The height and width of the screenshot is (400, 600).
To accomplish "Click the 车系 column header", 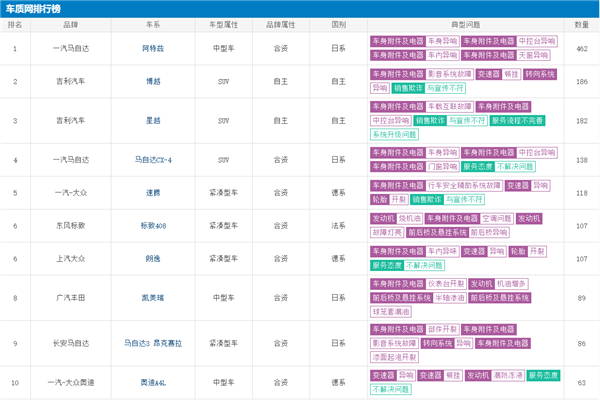I will click(x=153, y=25).
